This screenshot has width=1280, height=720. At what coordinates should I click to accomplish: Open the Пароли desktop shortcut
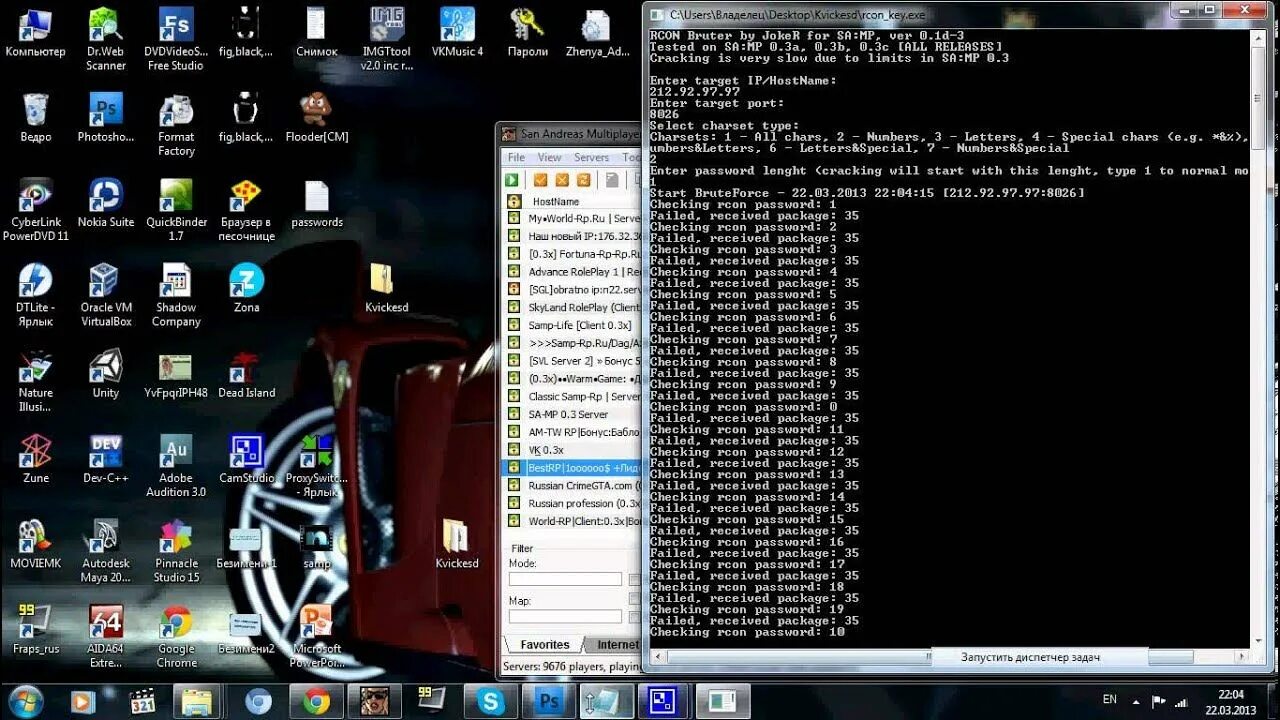[x=527, y=32]
